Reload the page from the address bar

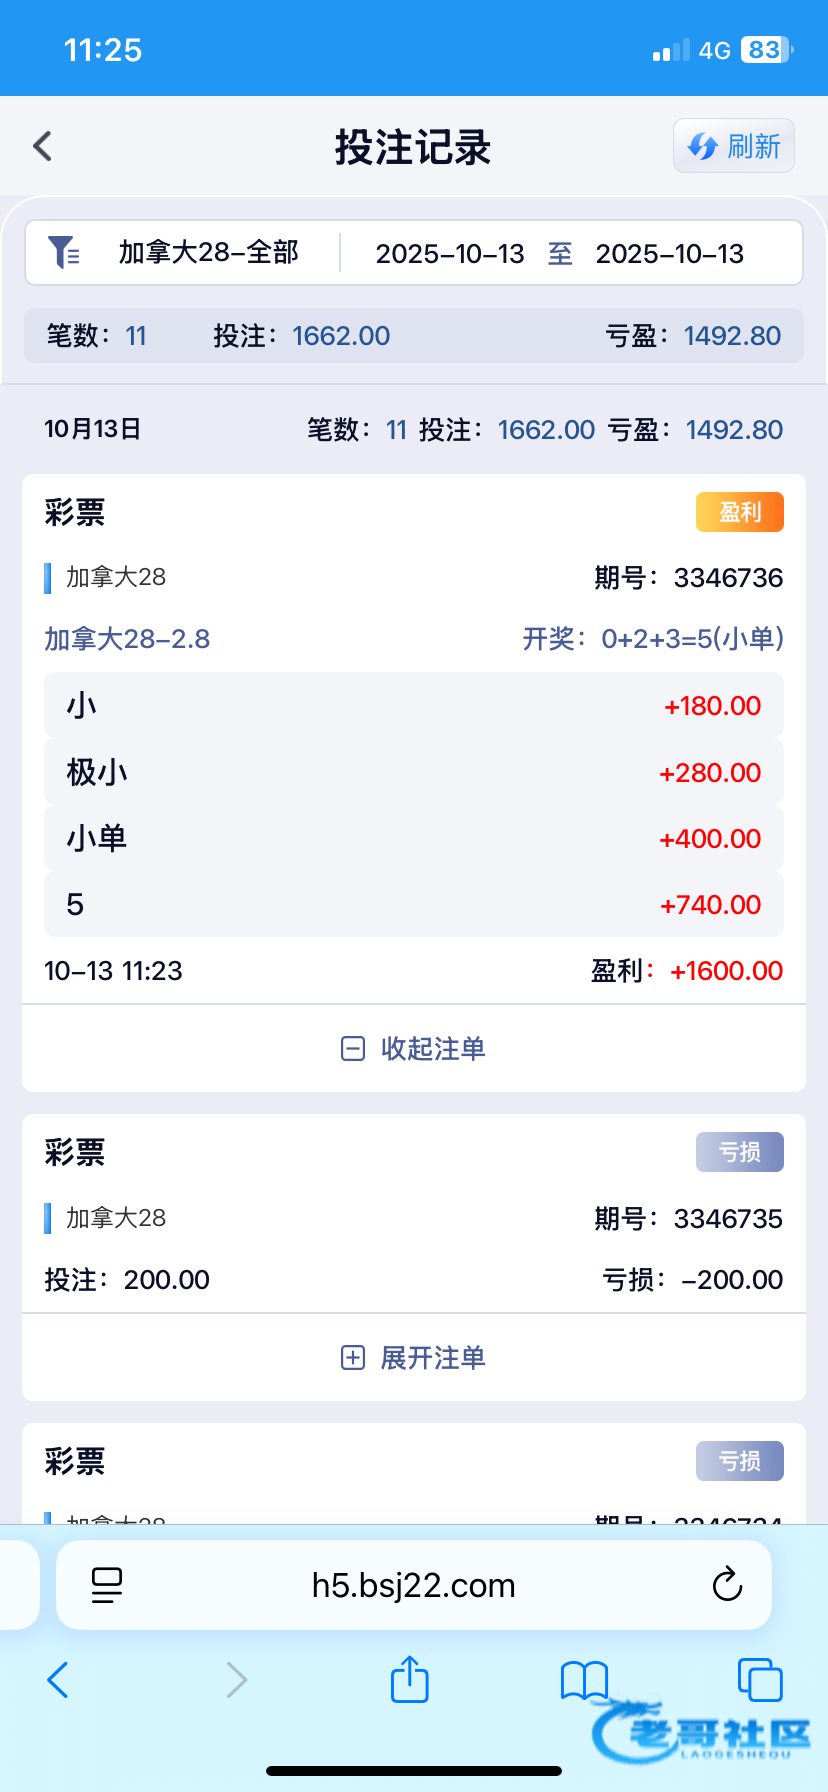(x=727, y=1585)
